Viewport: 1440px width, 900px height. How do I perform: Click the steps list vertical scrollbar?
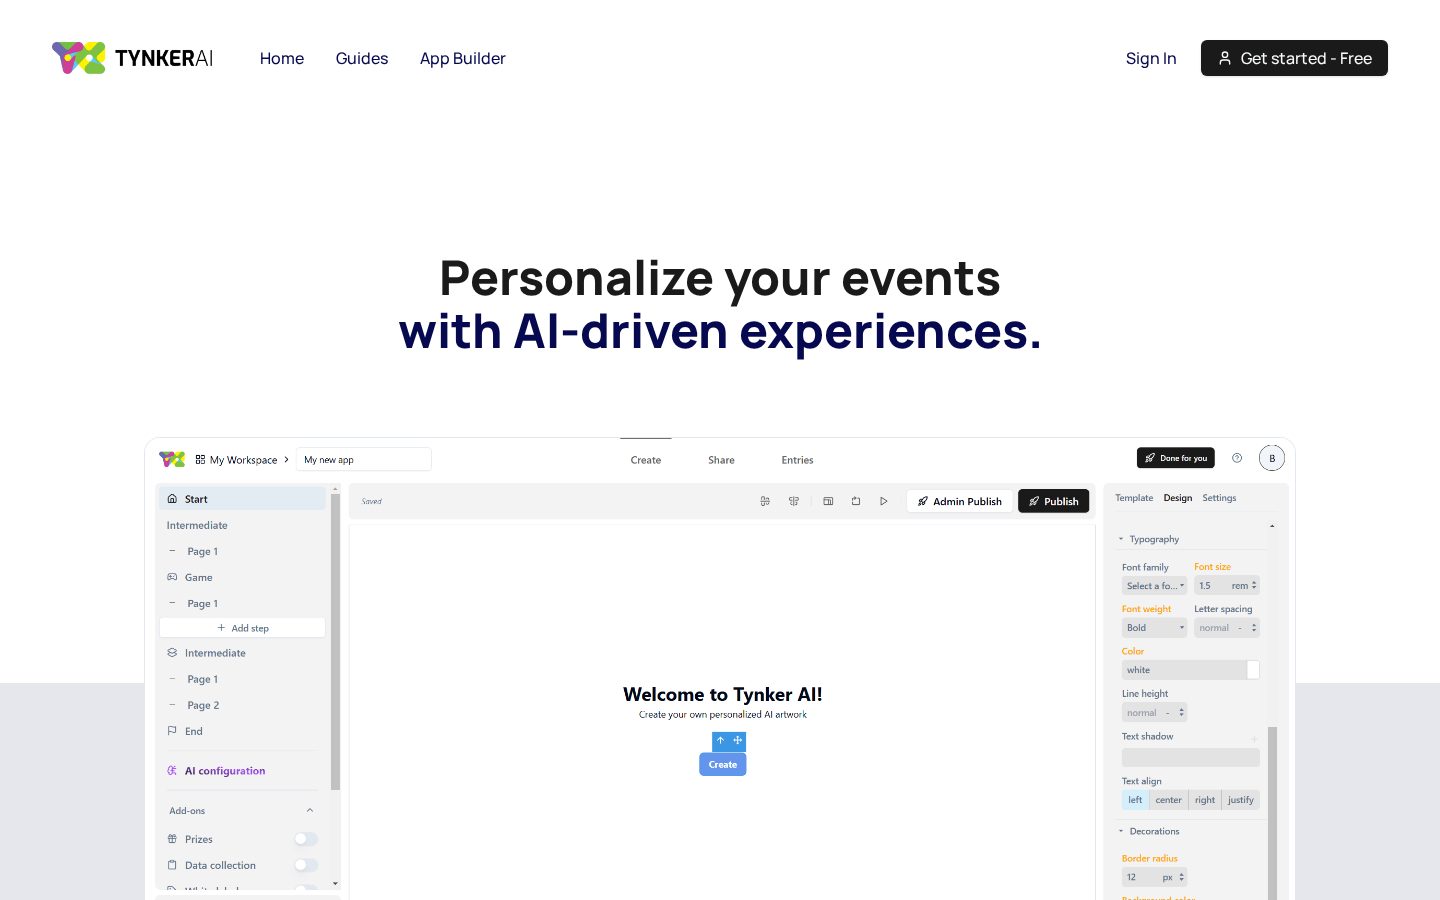click(335, 640)
